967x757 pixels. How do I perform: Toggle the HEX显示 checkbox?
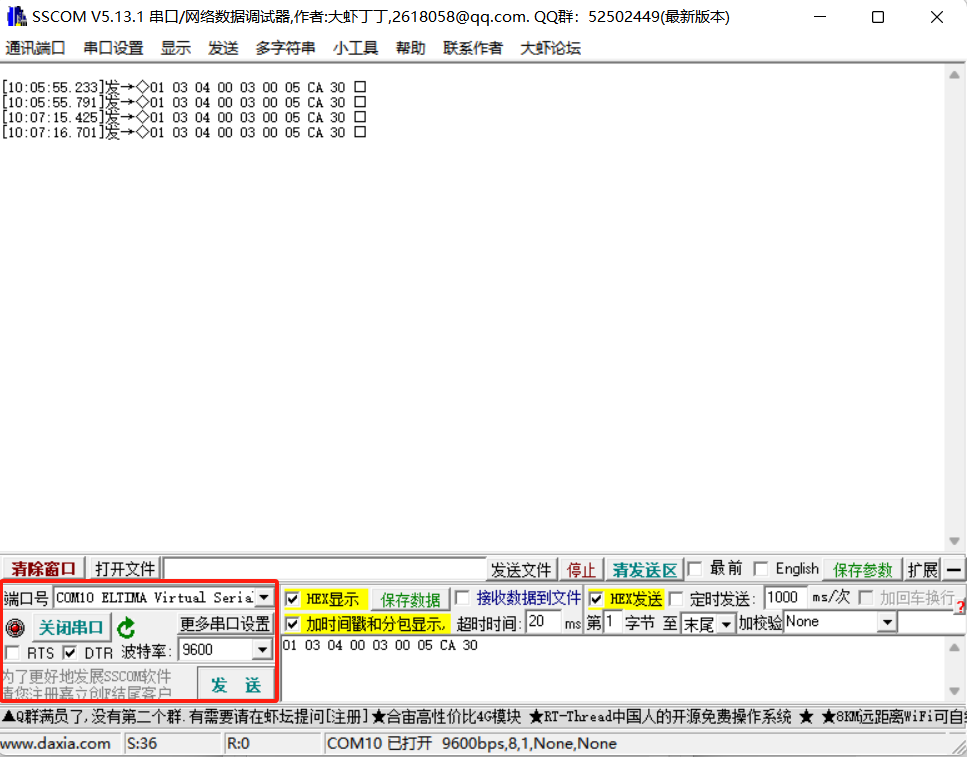[x=292, y=599]
